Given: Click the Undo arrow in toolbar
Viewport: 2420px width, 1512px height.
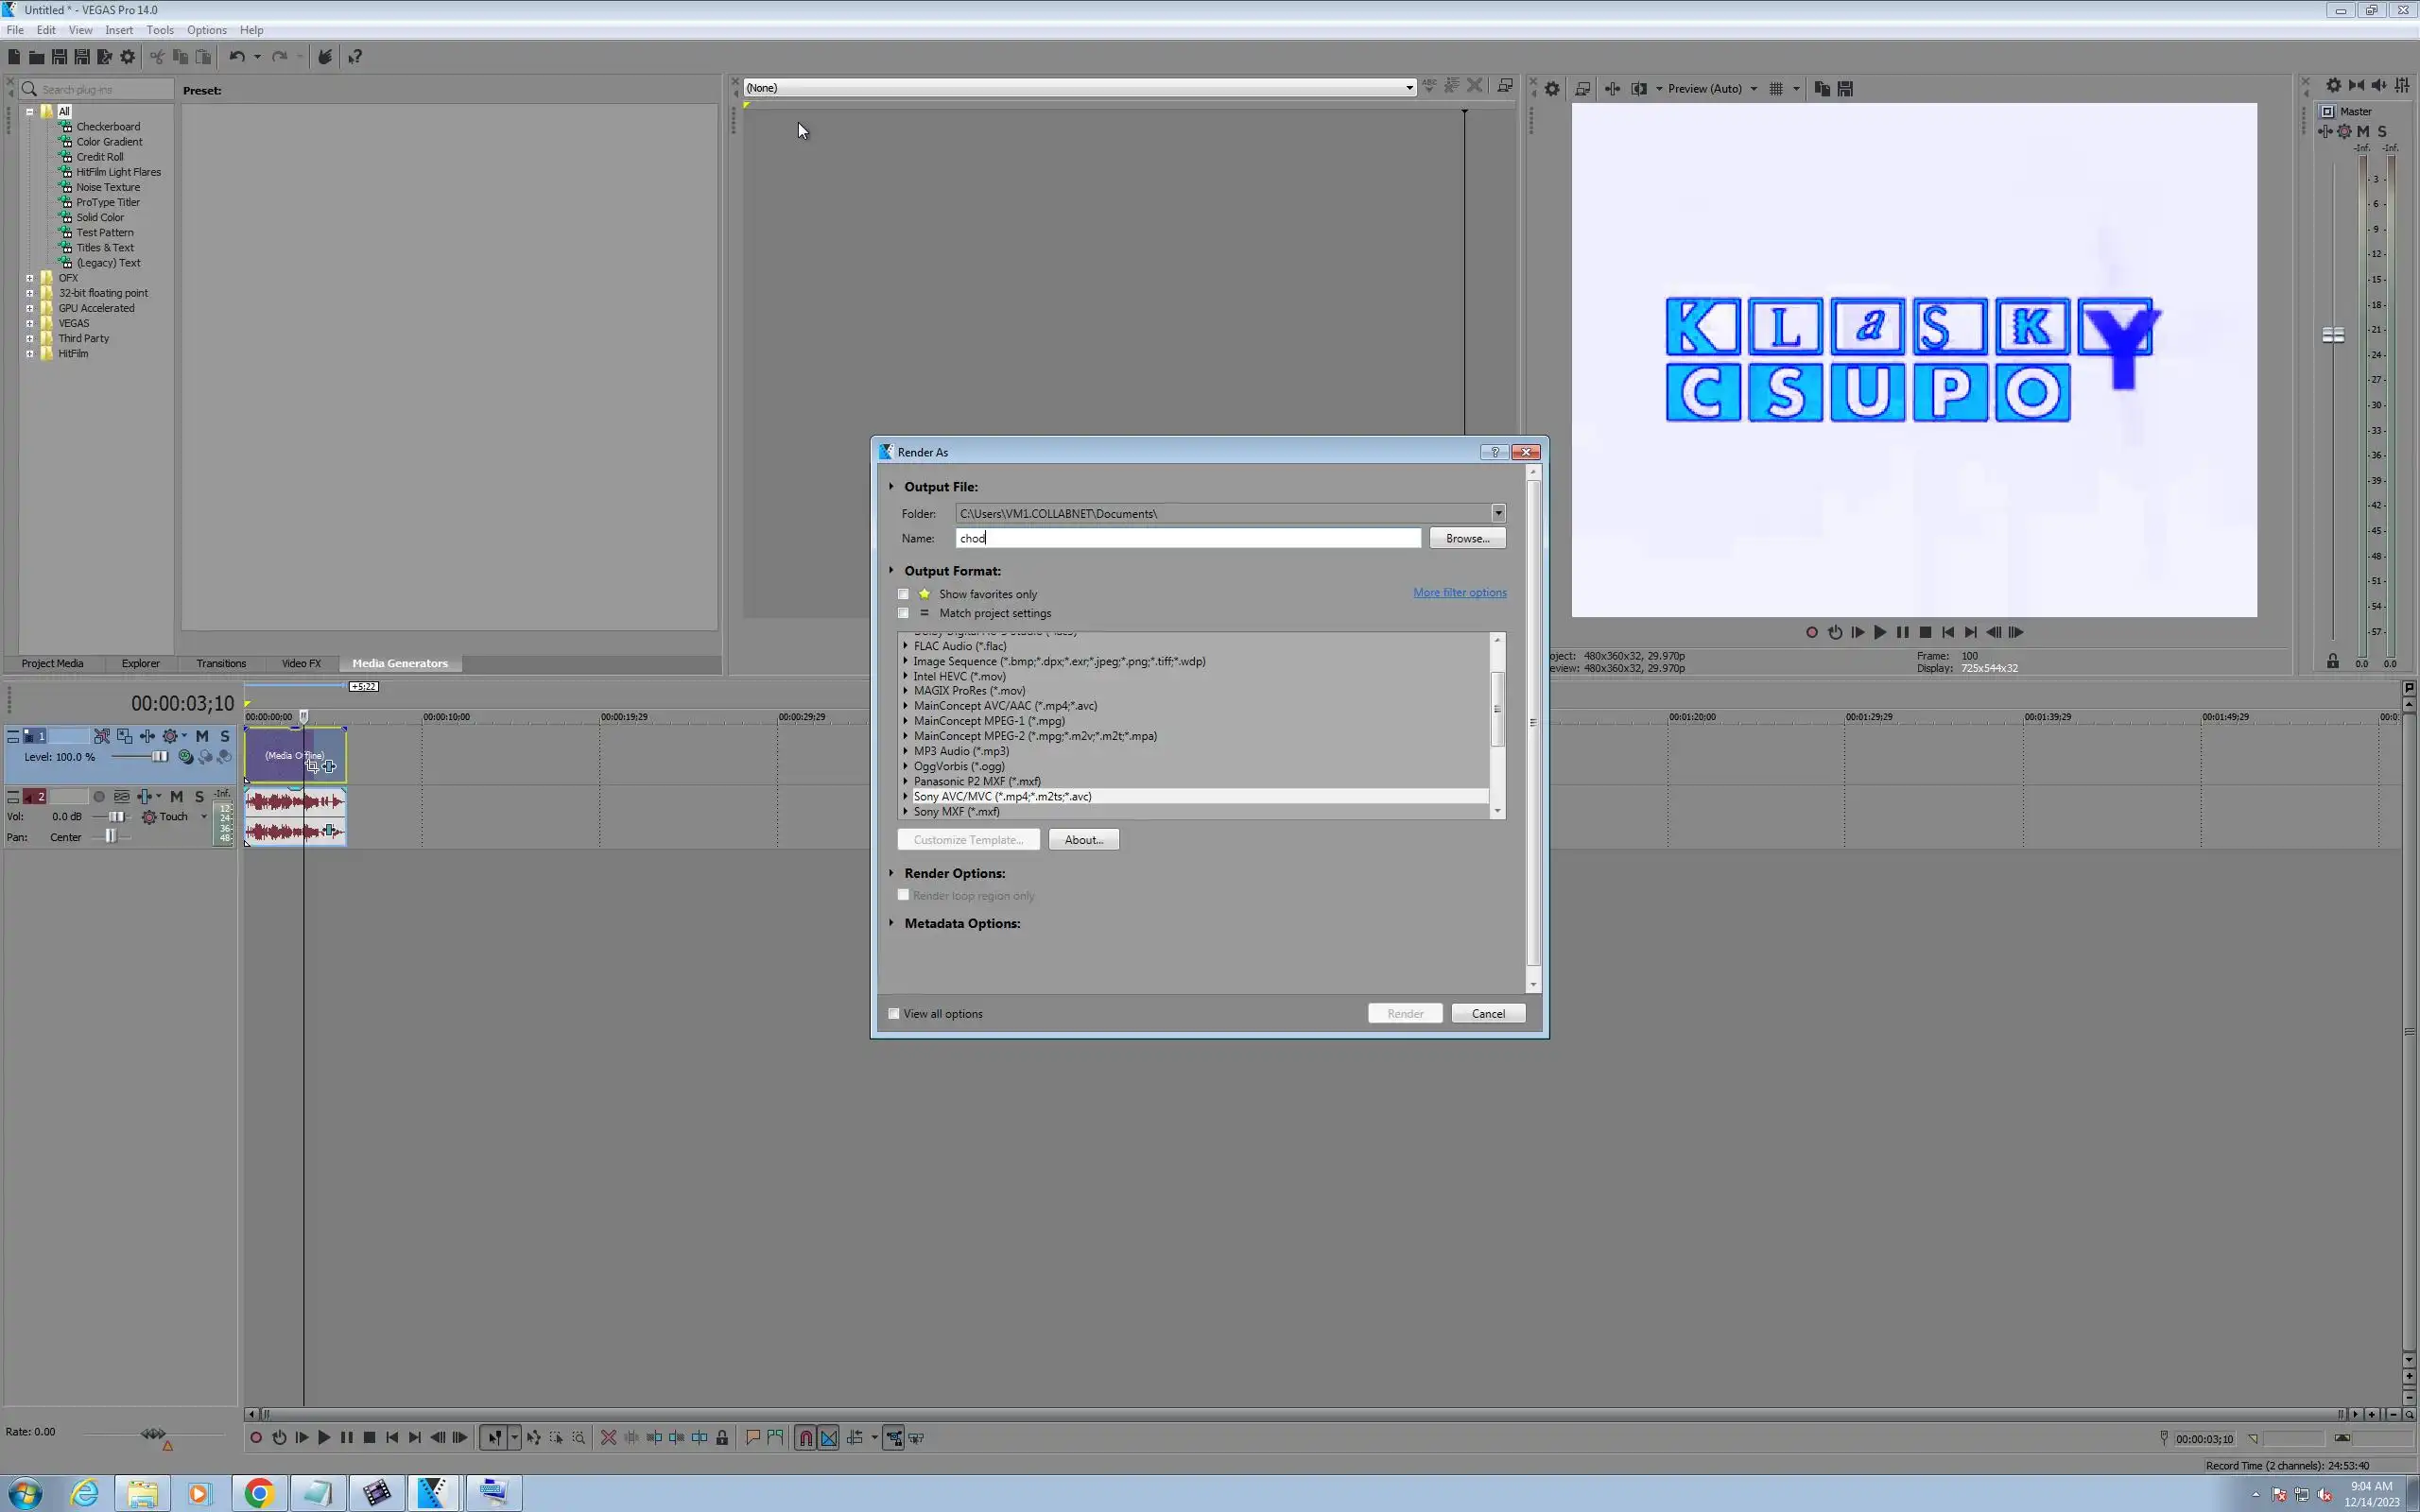Looking at the screenshot, I should pos(237,57).
